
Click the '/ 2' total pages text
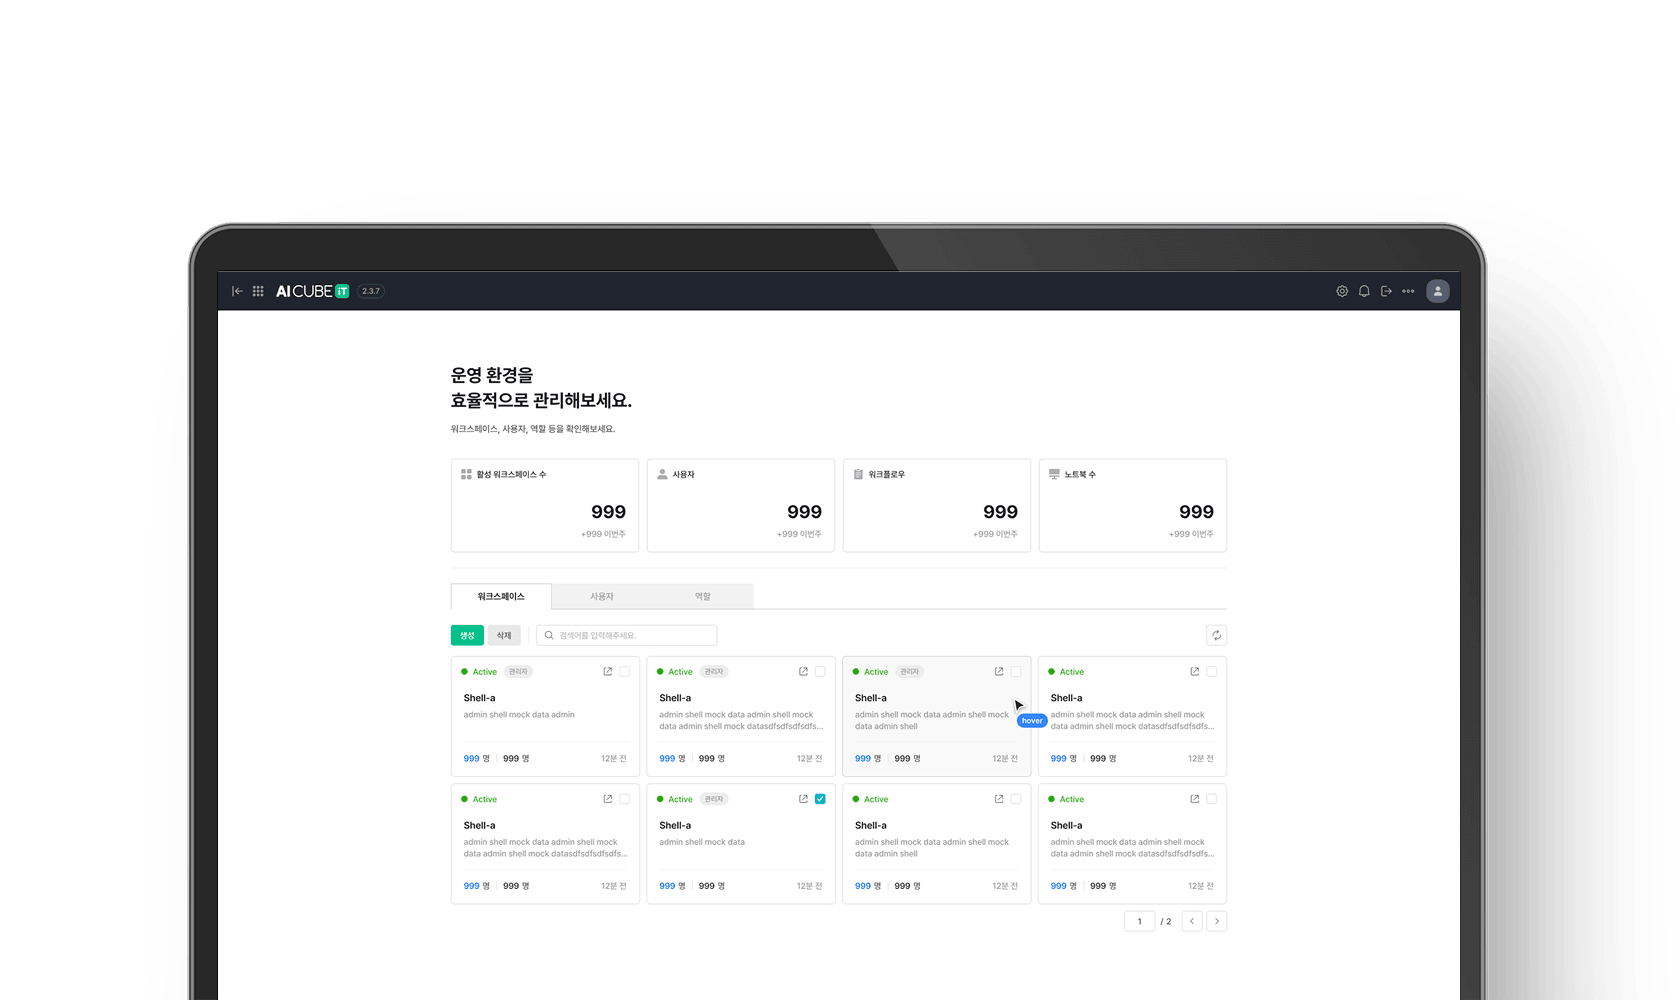(x=1166, y=922)
